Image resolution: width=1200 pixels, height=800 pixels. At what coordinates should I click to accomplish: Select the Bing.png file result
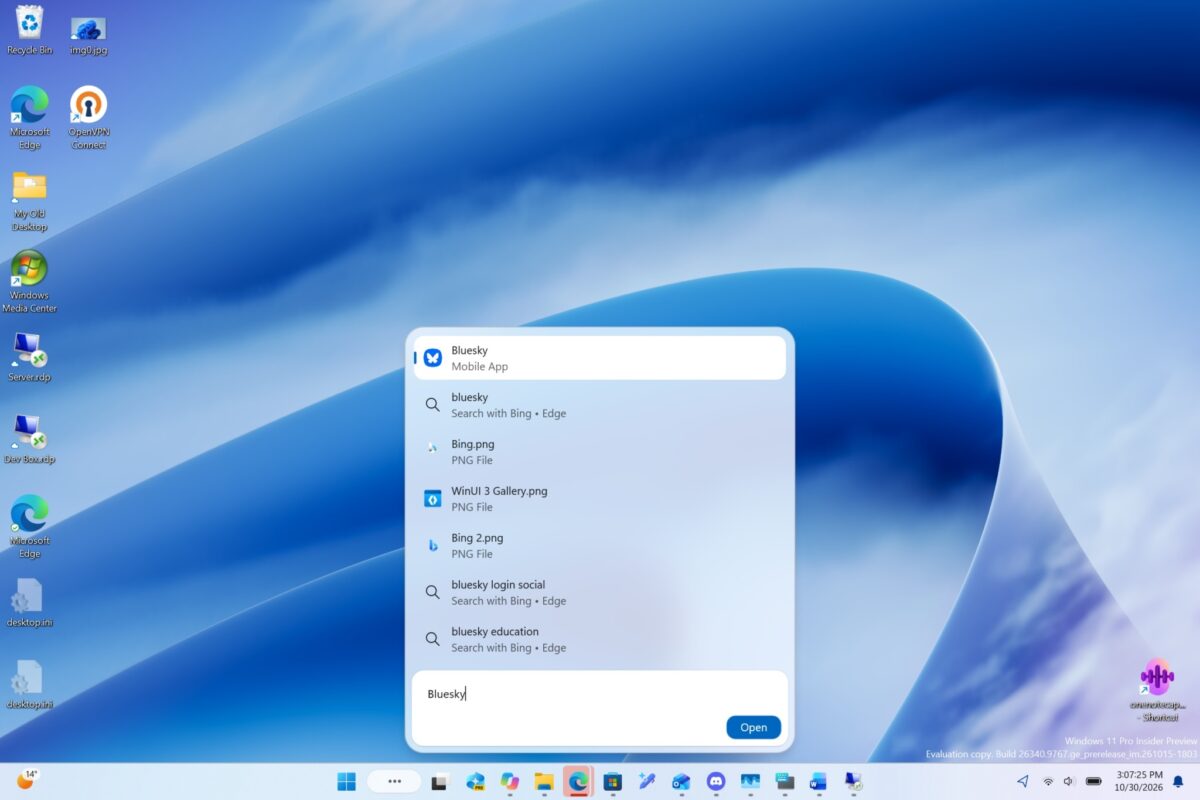pos(600,452)
